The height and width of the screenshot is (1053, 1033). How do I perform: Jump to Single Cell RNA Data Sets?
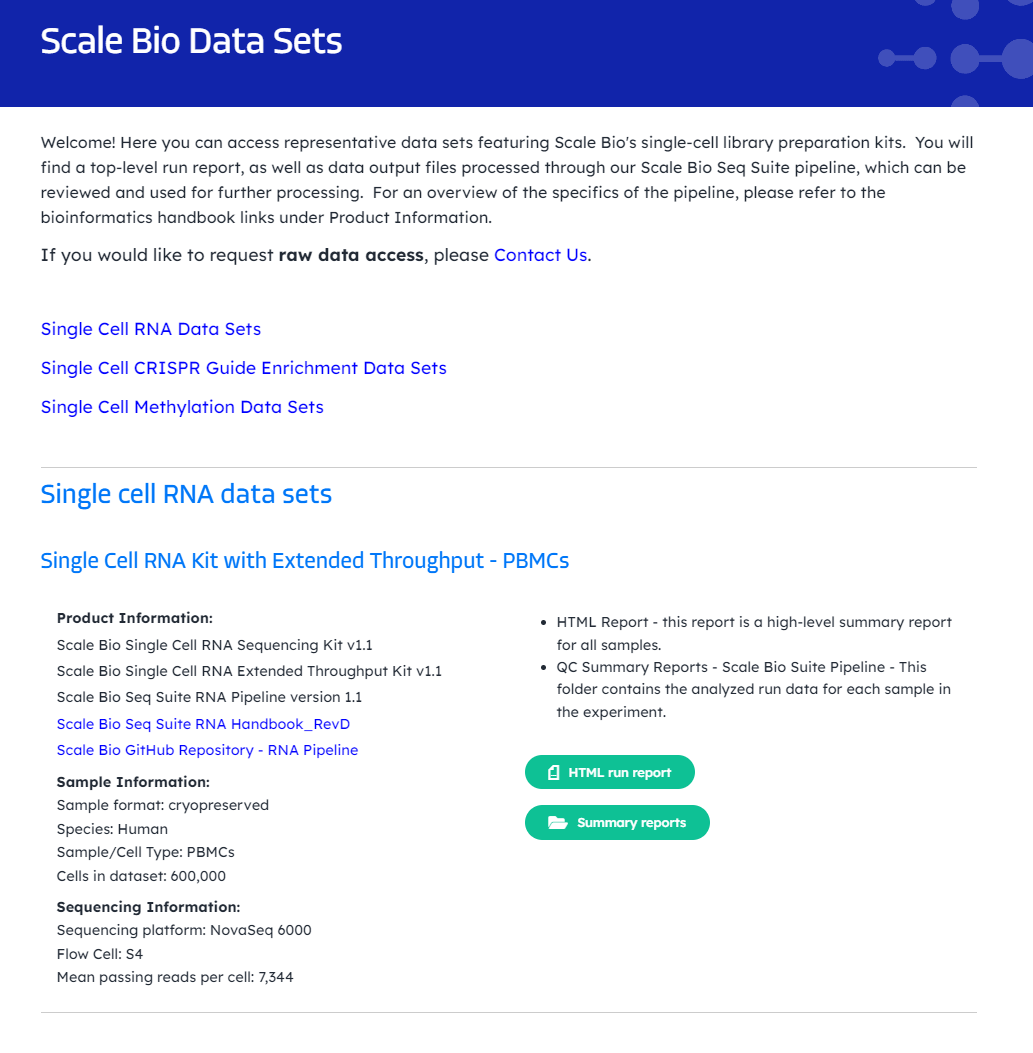[x=151, y=329]
